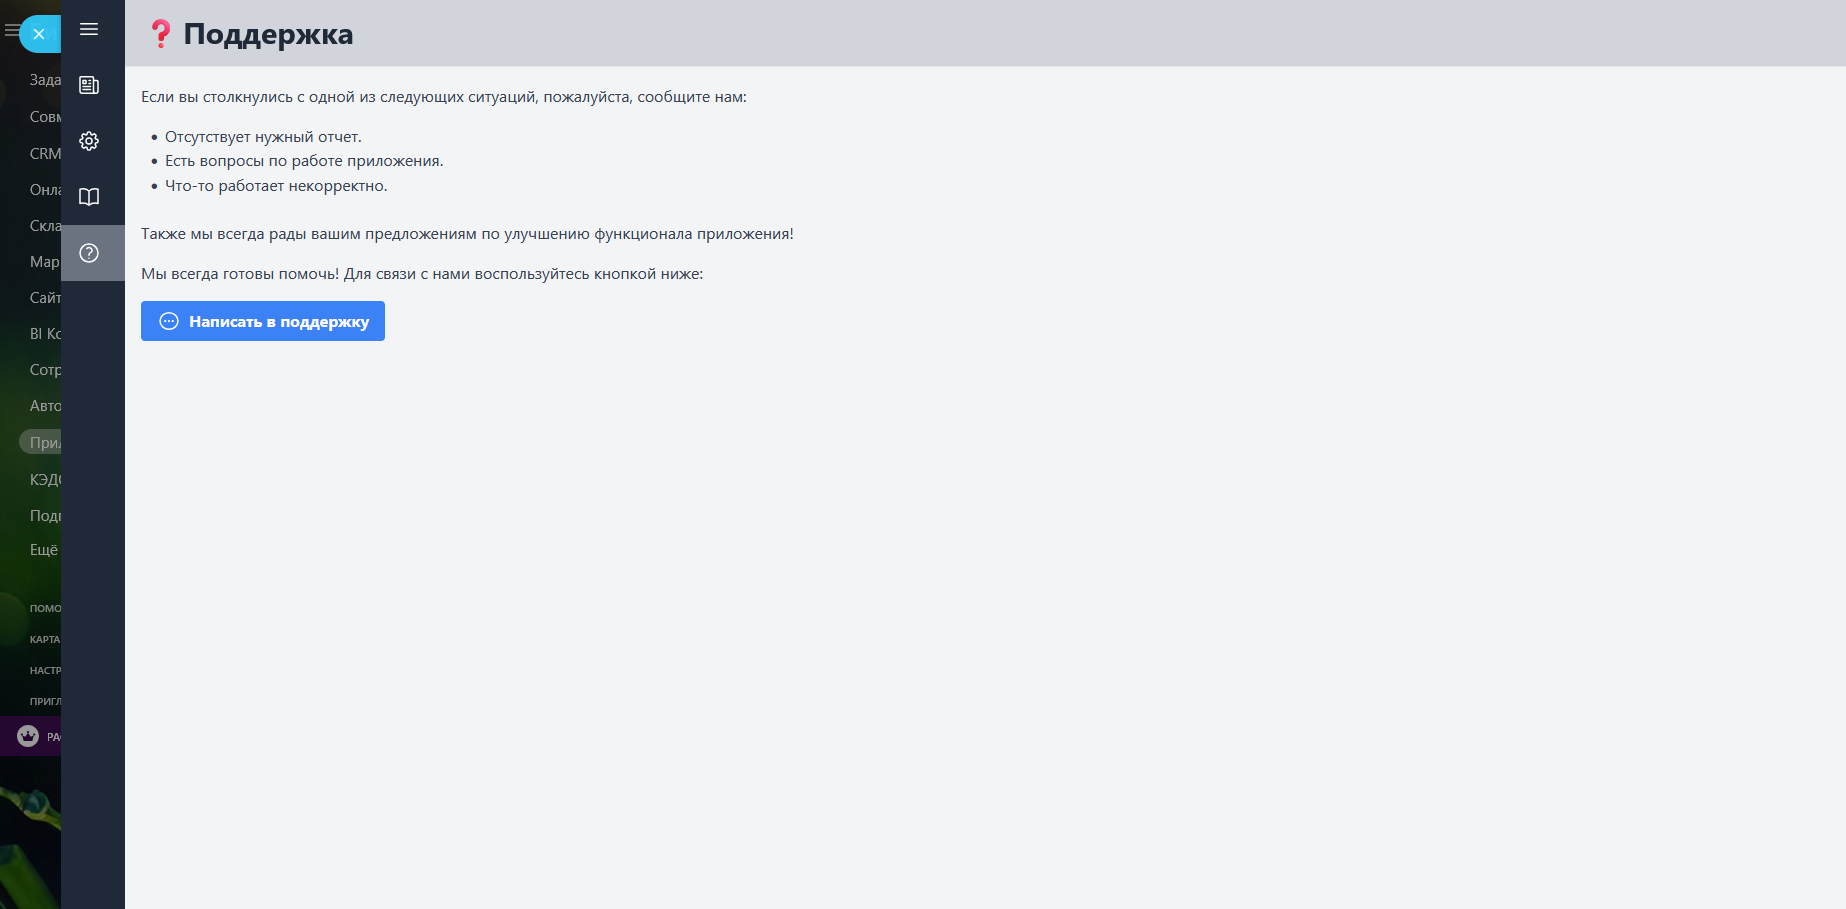Select the Сайты menu entry
1846x909 pixels.
tap(45, 298)
